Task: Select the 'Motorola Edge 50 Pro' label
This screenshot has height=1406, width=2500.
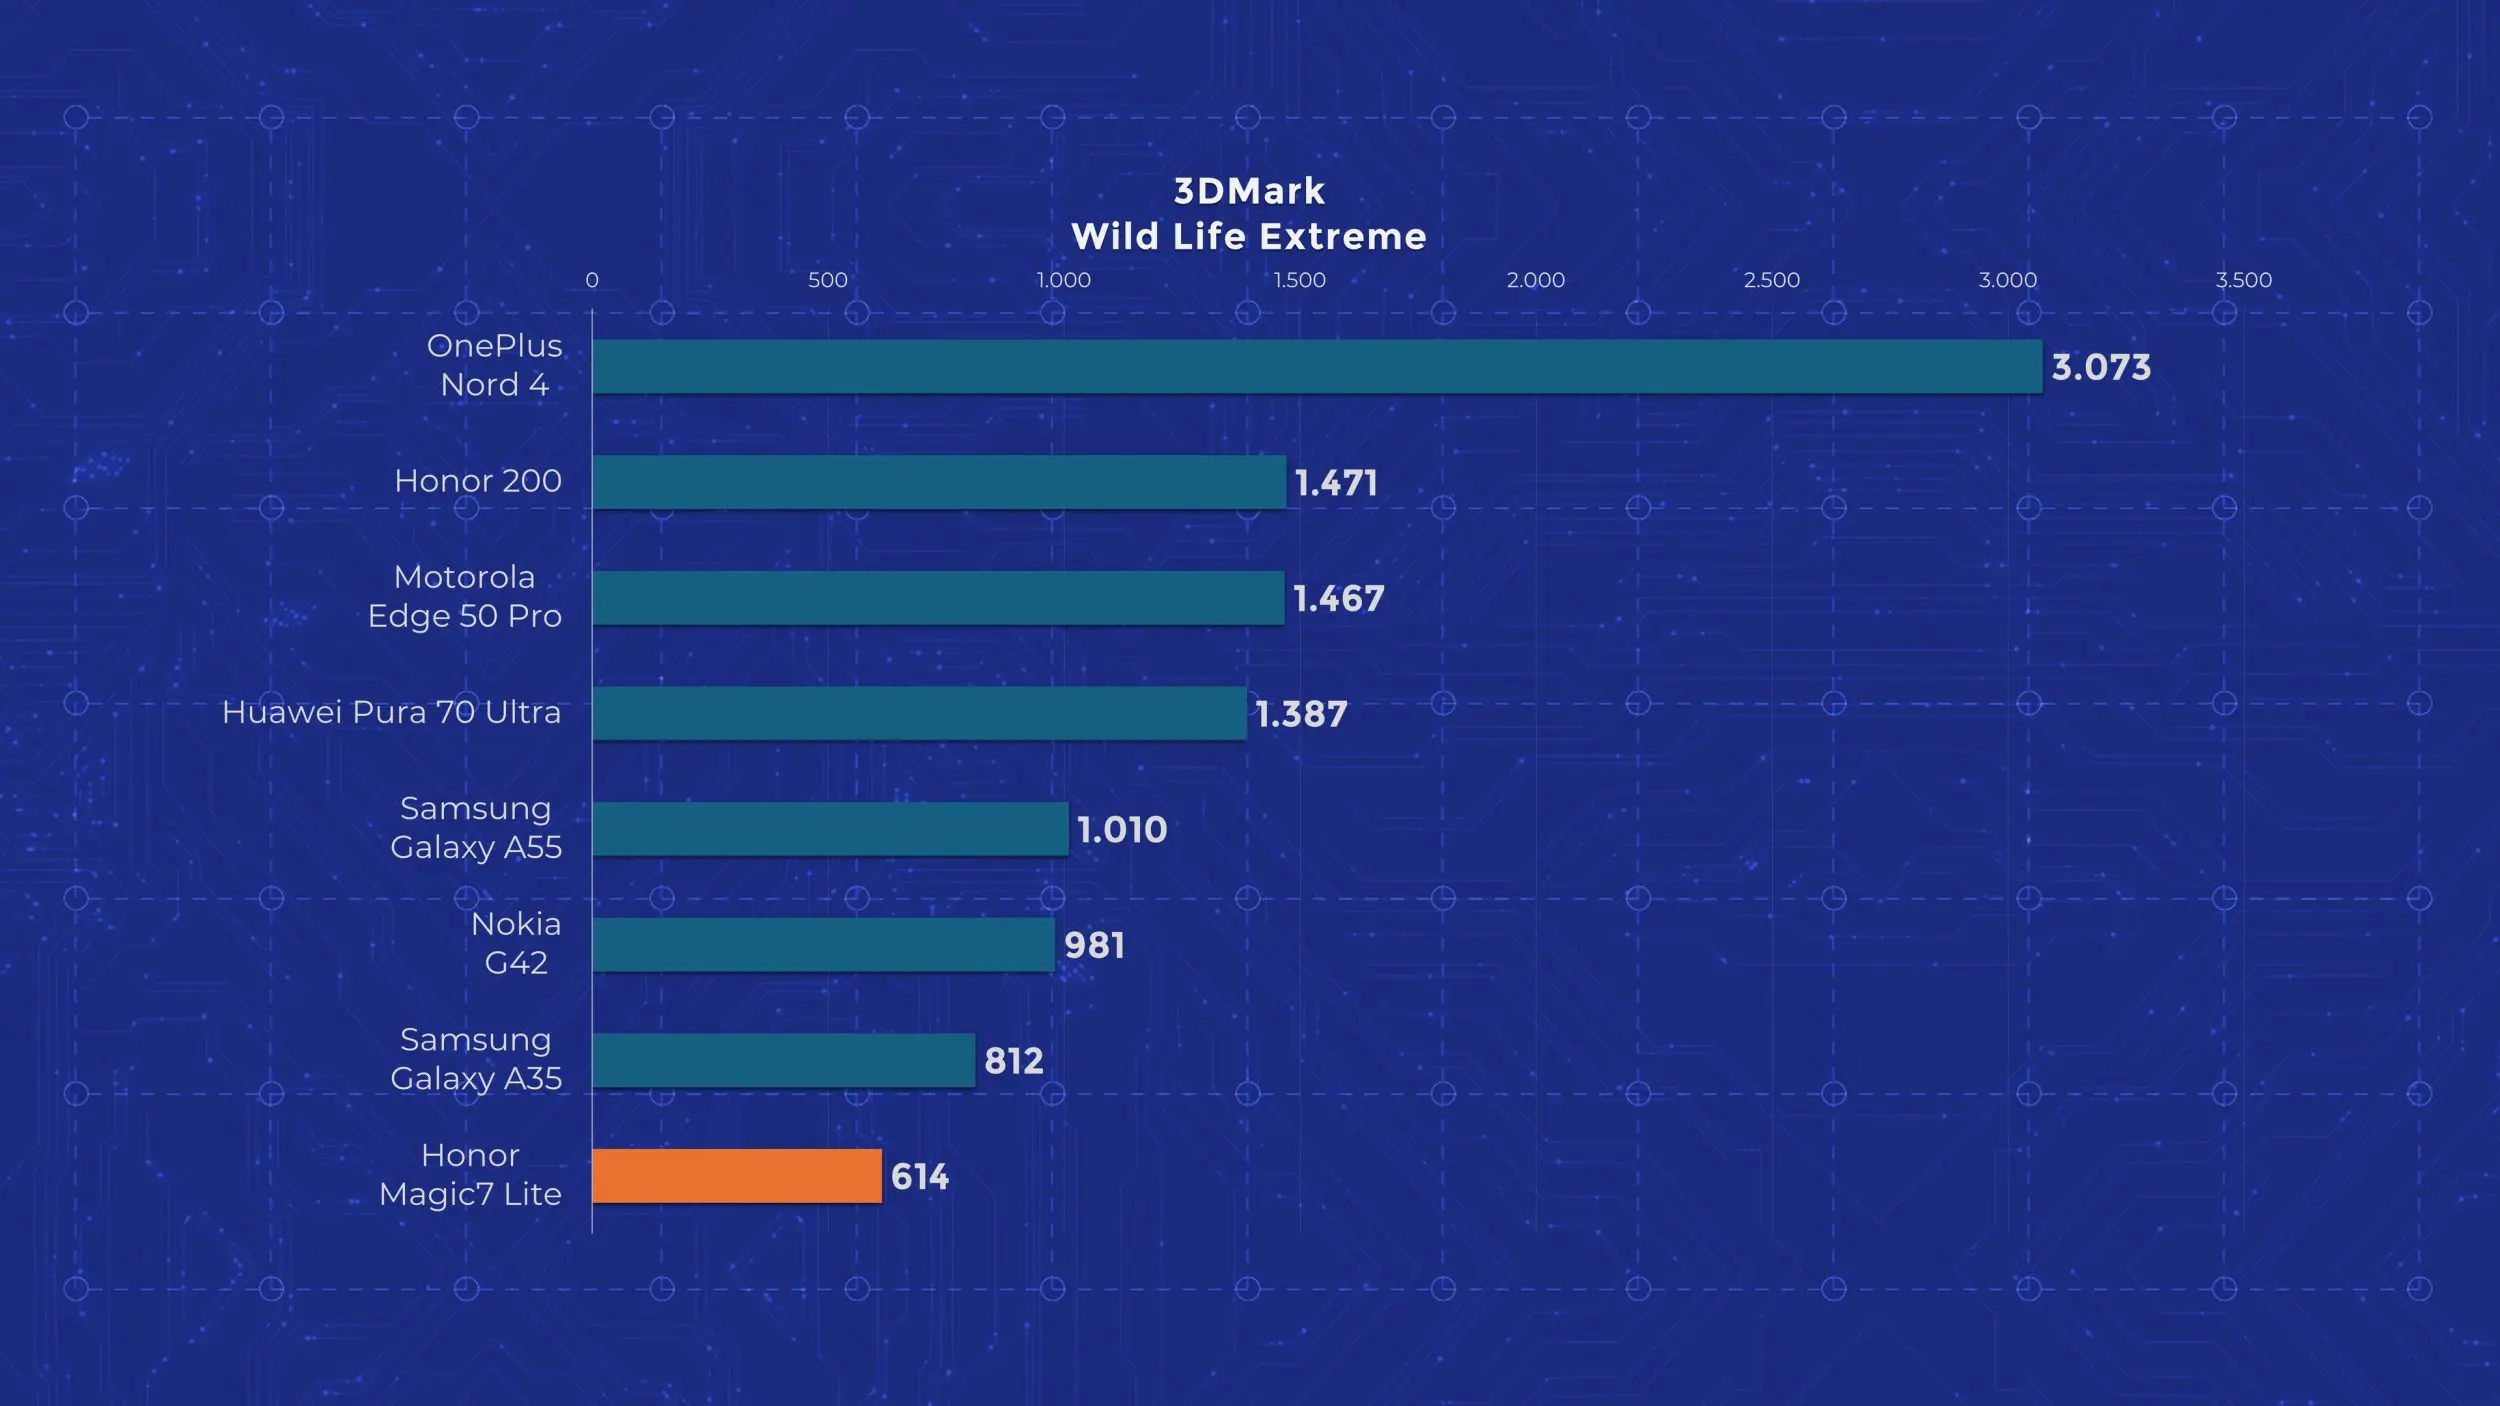Action: click(x=465, y=596)
